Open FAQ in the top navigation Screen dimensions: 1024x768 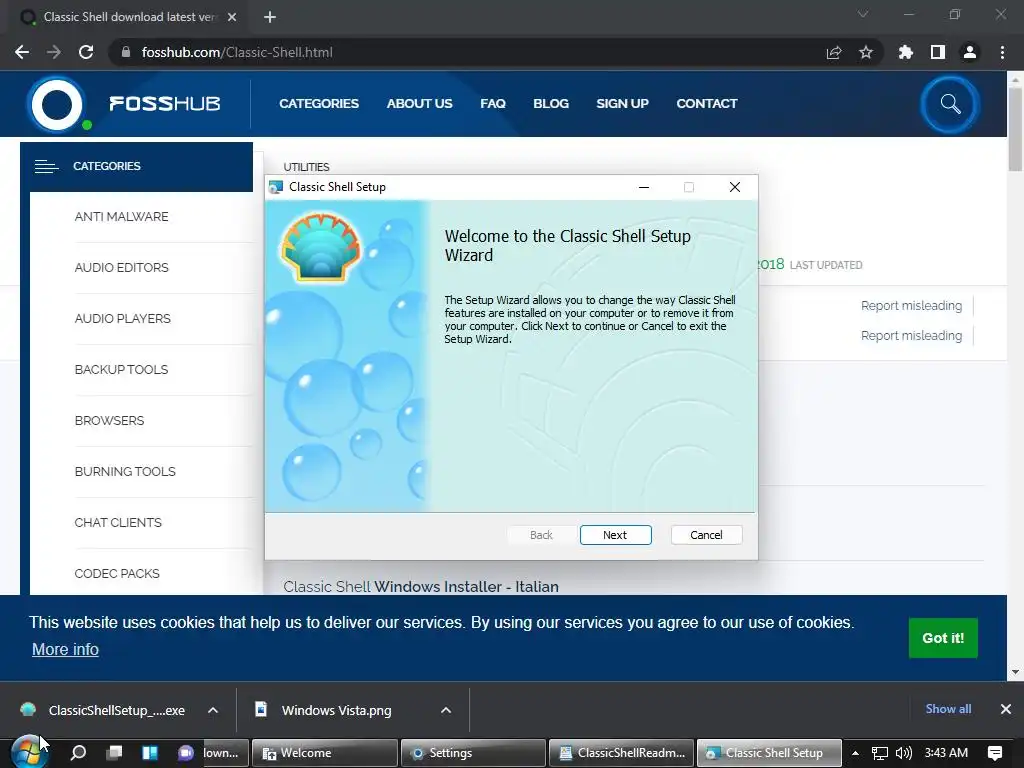[493, 103]
